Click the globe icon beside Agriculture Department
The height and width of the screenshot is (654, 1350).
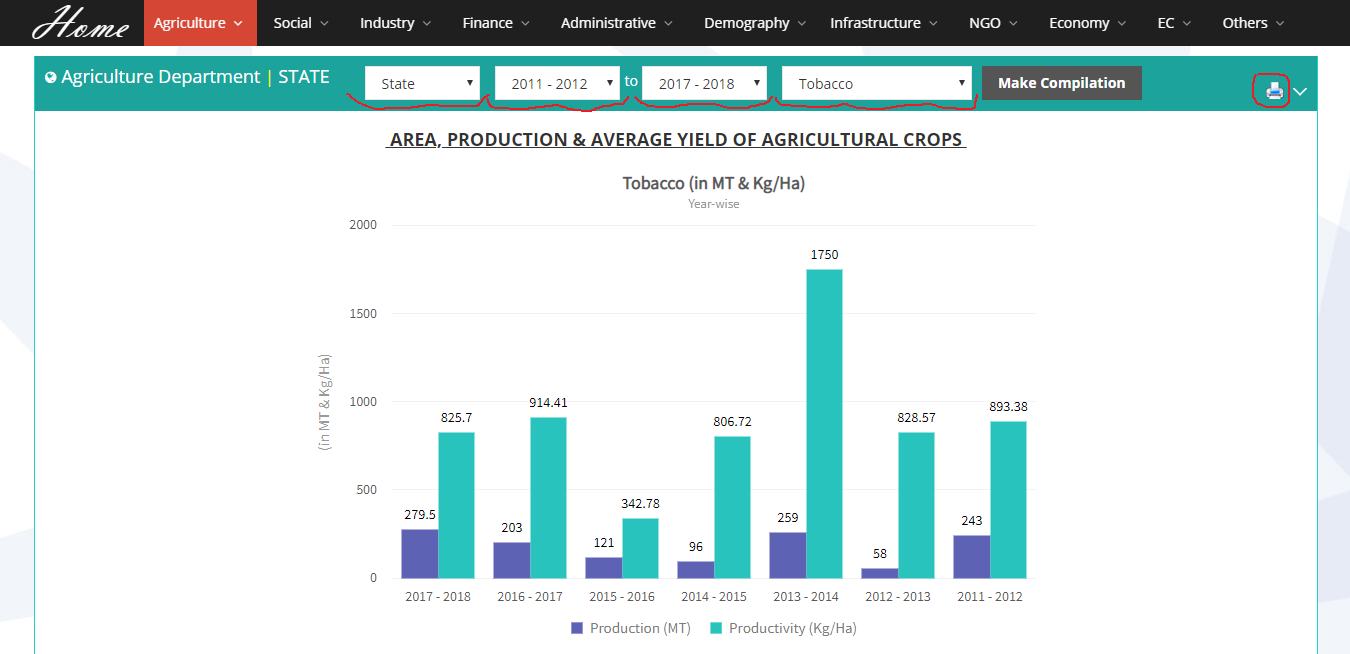pyautogui.click(x=51, y=78)
